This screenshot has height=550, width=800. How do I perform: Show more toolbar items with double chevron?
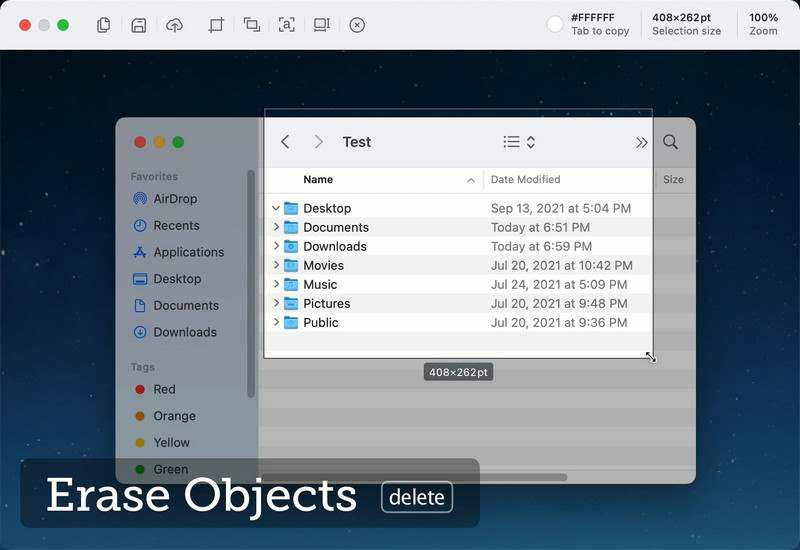coord(641,143)
